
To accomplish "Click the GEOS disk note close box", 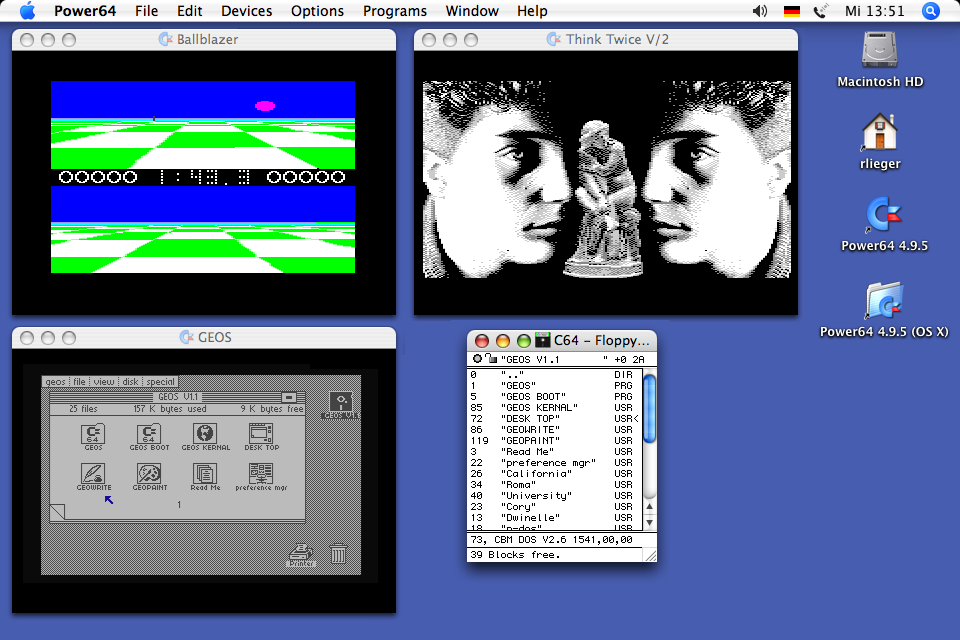I will pyautogui.click(x=289, y=397).
